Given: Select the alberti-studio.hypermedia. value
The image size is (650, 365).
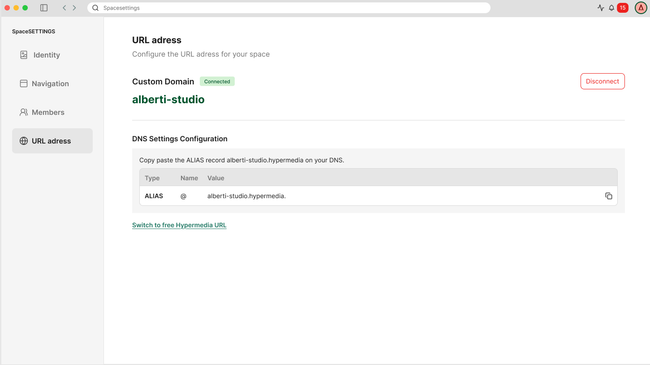Looking at the screenshot, I should coord(247,196).
